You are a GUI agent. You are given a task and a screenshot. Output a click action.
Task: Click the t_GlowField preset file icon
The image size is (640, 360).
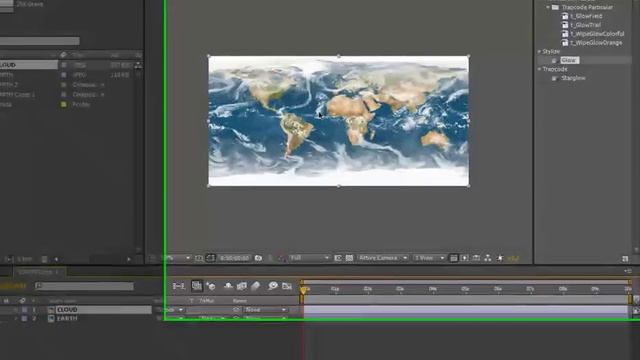(565, 16)
